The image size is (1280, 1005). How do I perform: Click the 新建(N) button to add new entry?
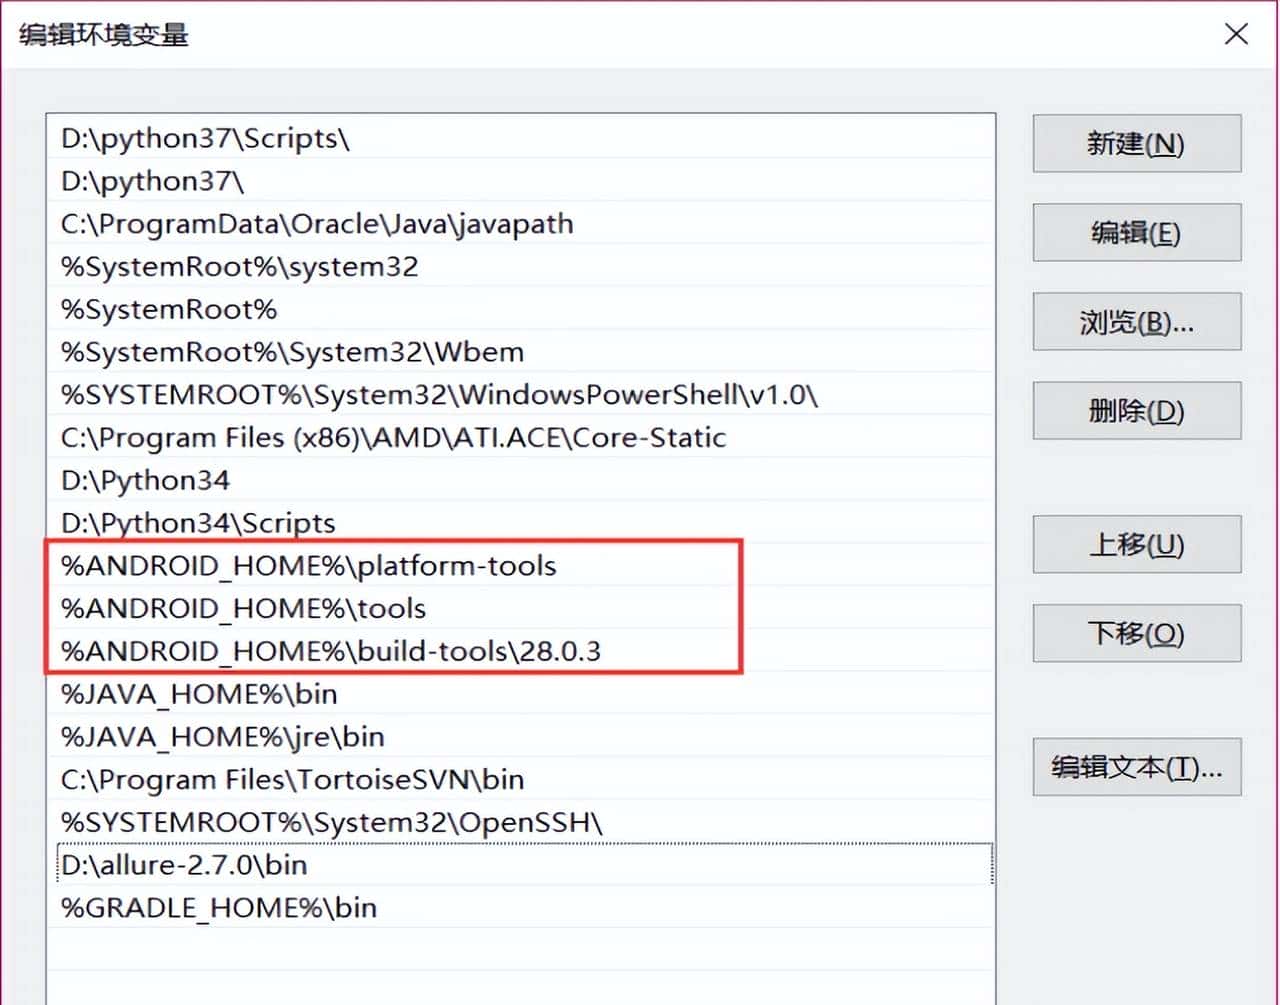[x=1136, y=144]
